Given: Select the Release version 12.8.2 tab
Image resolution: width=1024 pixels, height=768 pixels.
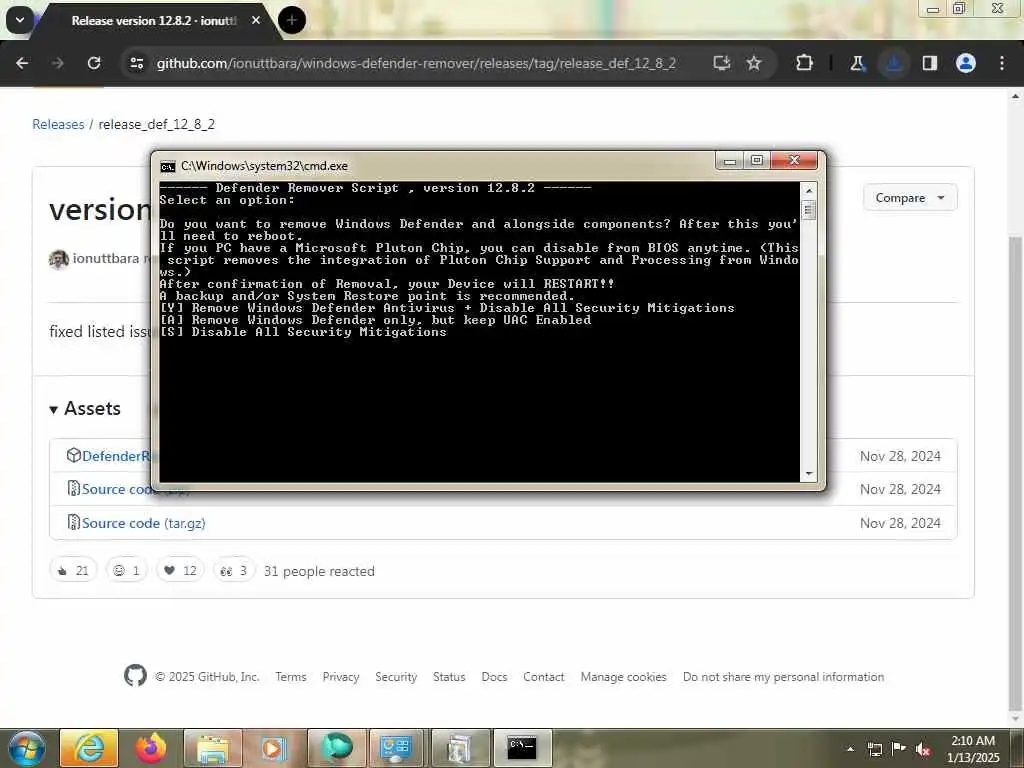Looking at the screenshot, I should 153,21.
